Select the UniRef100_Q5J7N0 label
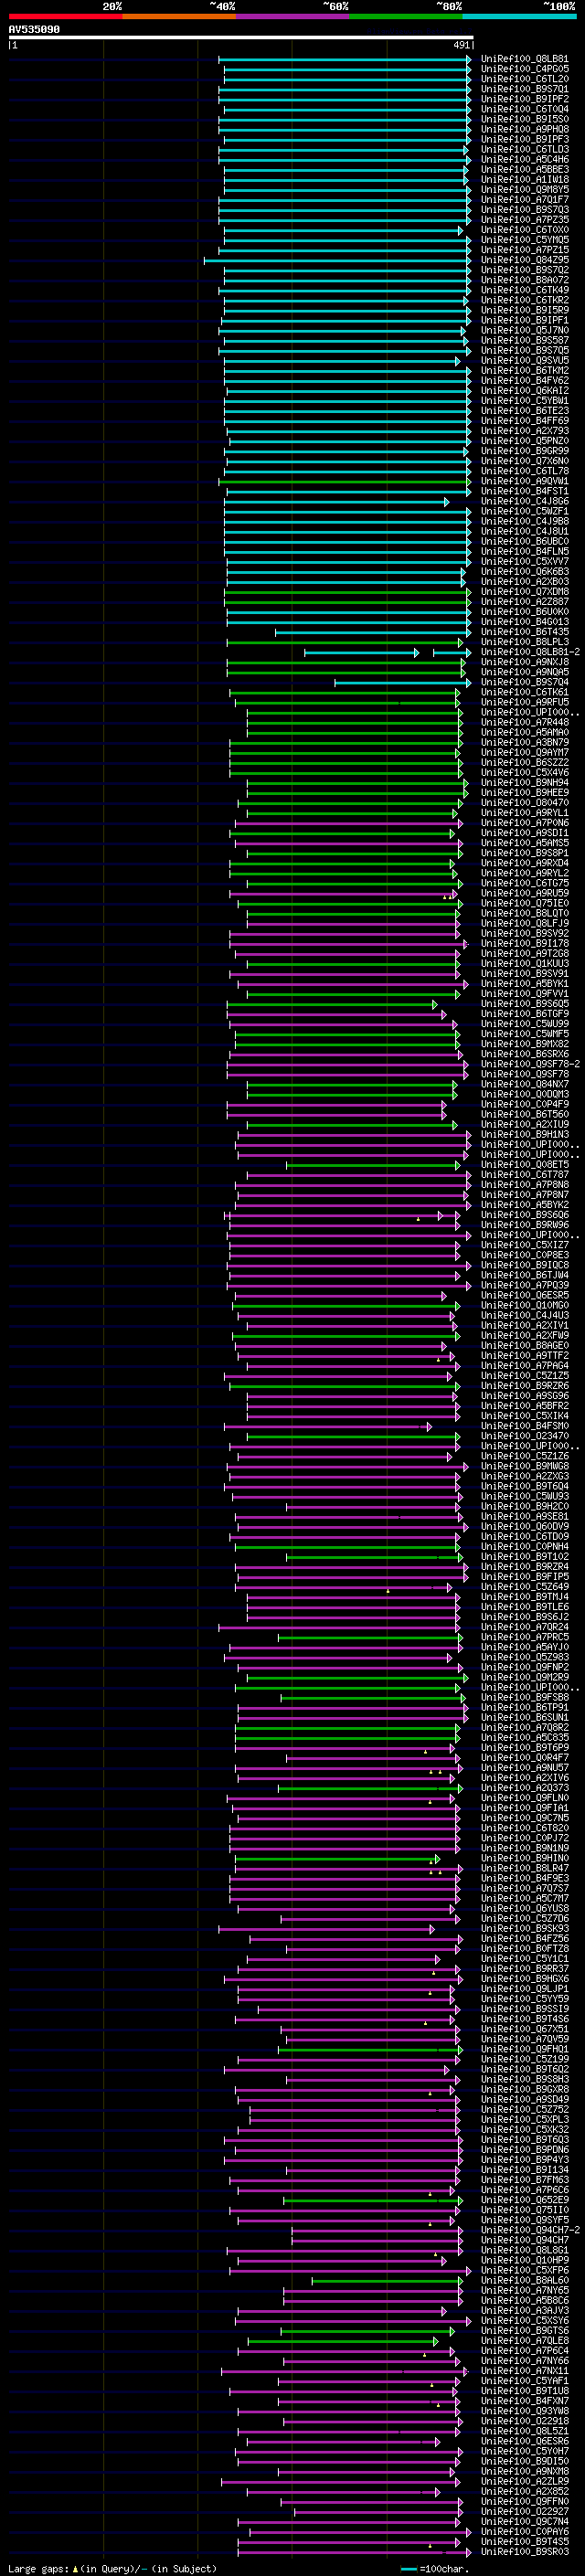 pyautogui.click(x=525, y=330)
